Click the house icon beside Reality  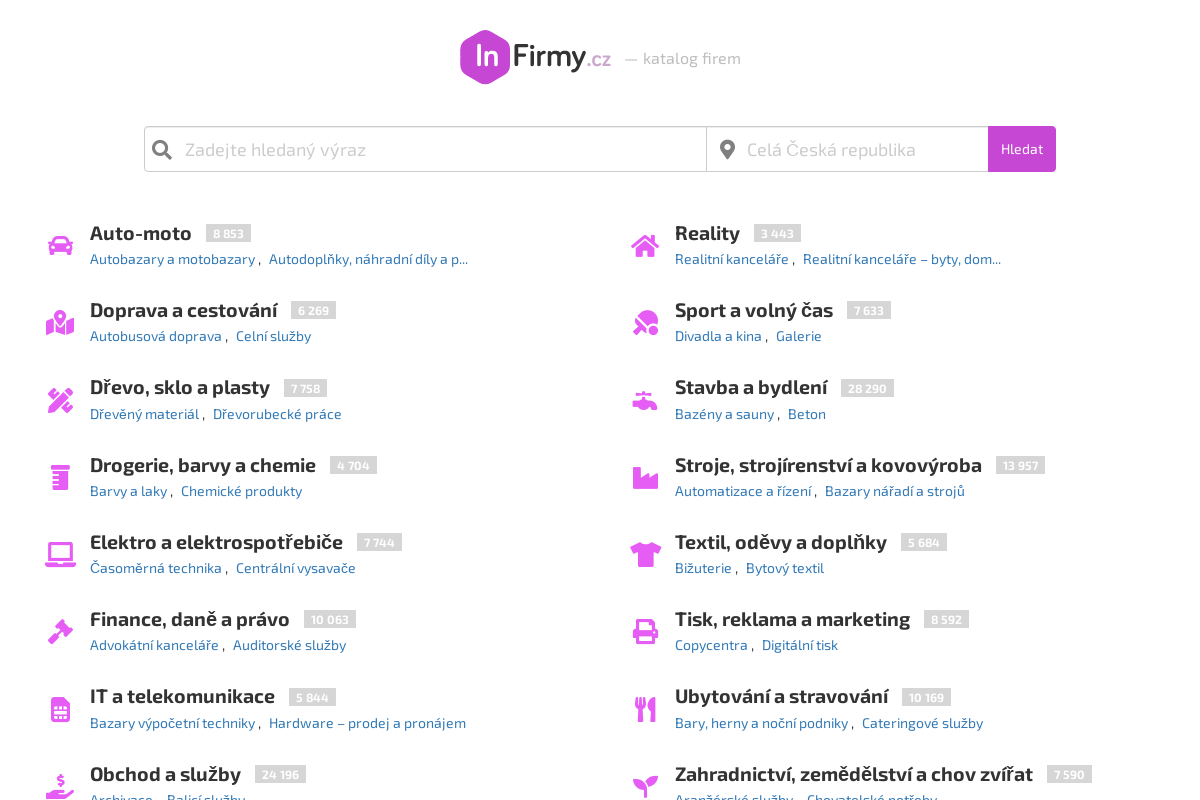coord(645,245)
